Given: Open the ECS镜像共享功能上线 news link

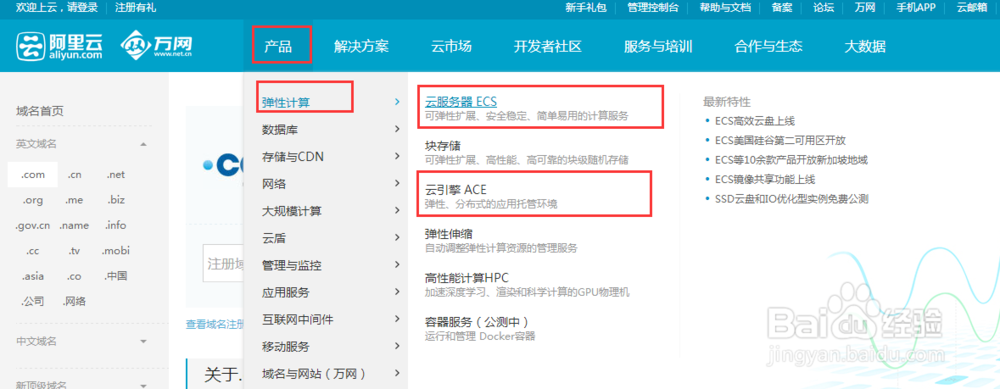Looking at the screenshot, I should point(765,179).
